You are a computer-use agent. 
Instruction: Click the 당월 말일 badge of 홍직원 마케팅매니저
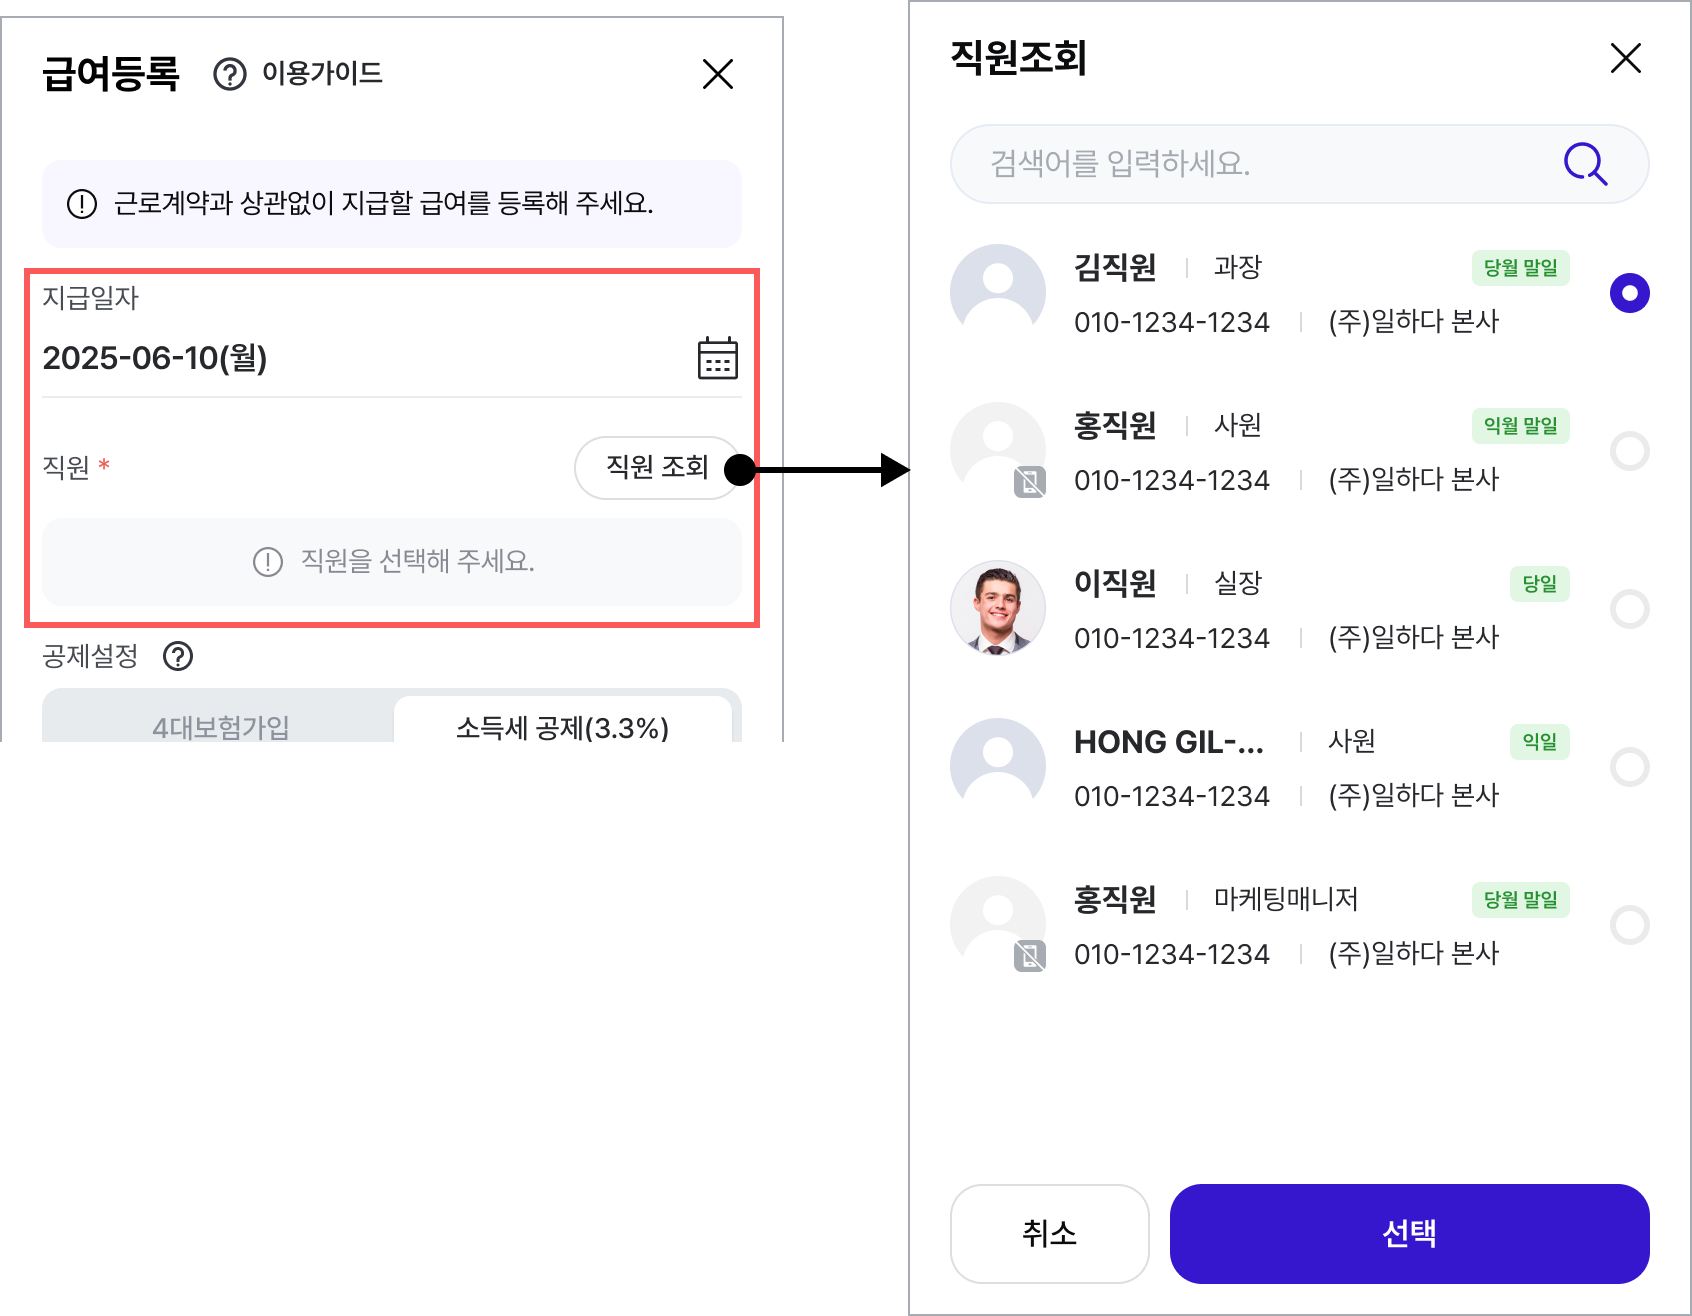click(x=1520, y=900)
